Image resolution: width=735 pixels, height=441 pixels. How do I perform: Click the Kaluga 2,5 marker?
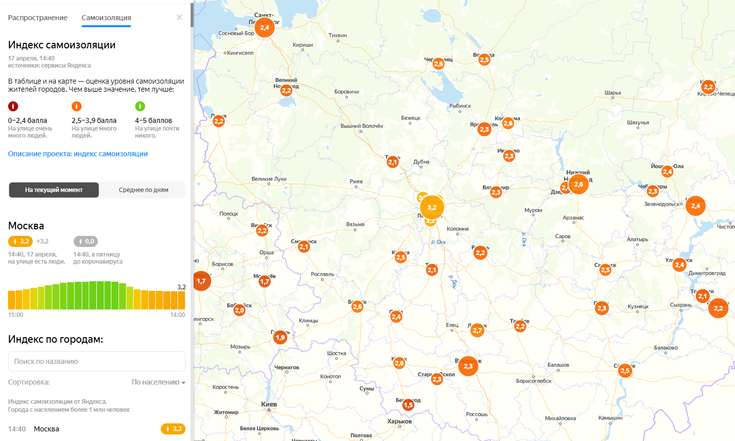(401, 257)
